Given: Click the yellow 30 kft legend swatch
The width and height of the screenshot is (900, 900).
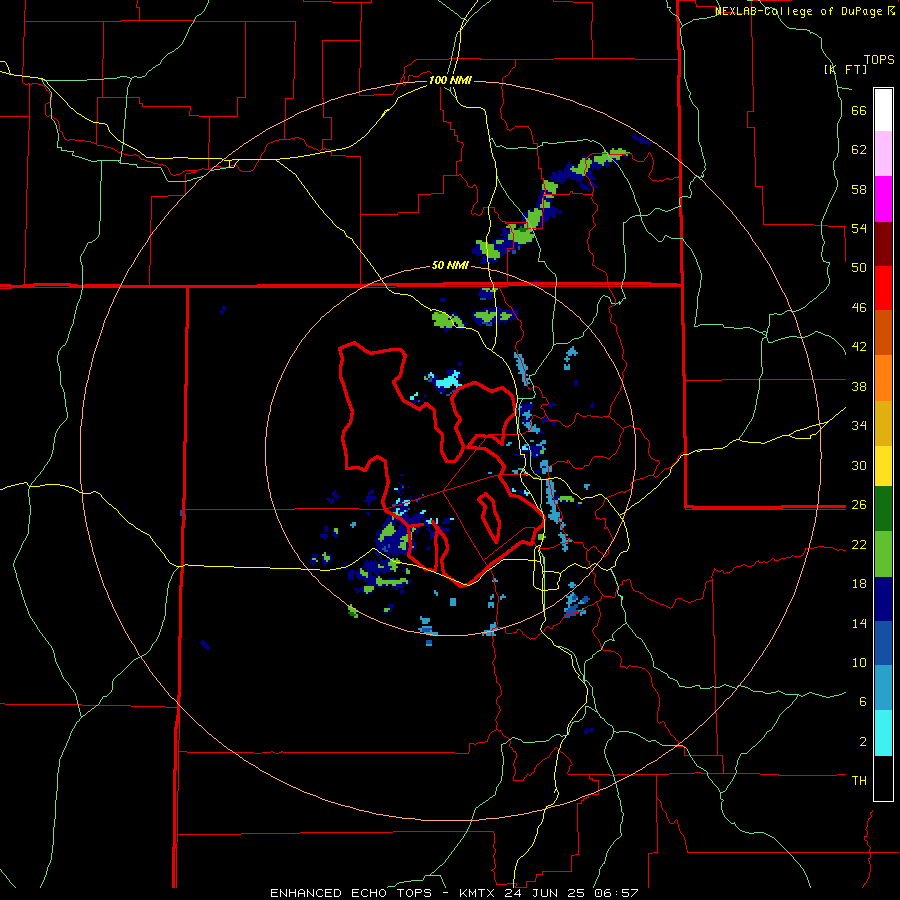Looking at the screenshot, I should (883, 466).
